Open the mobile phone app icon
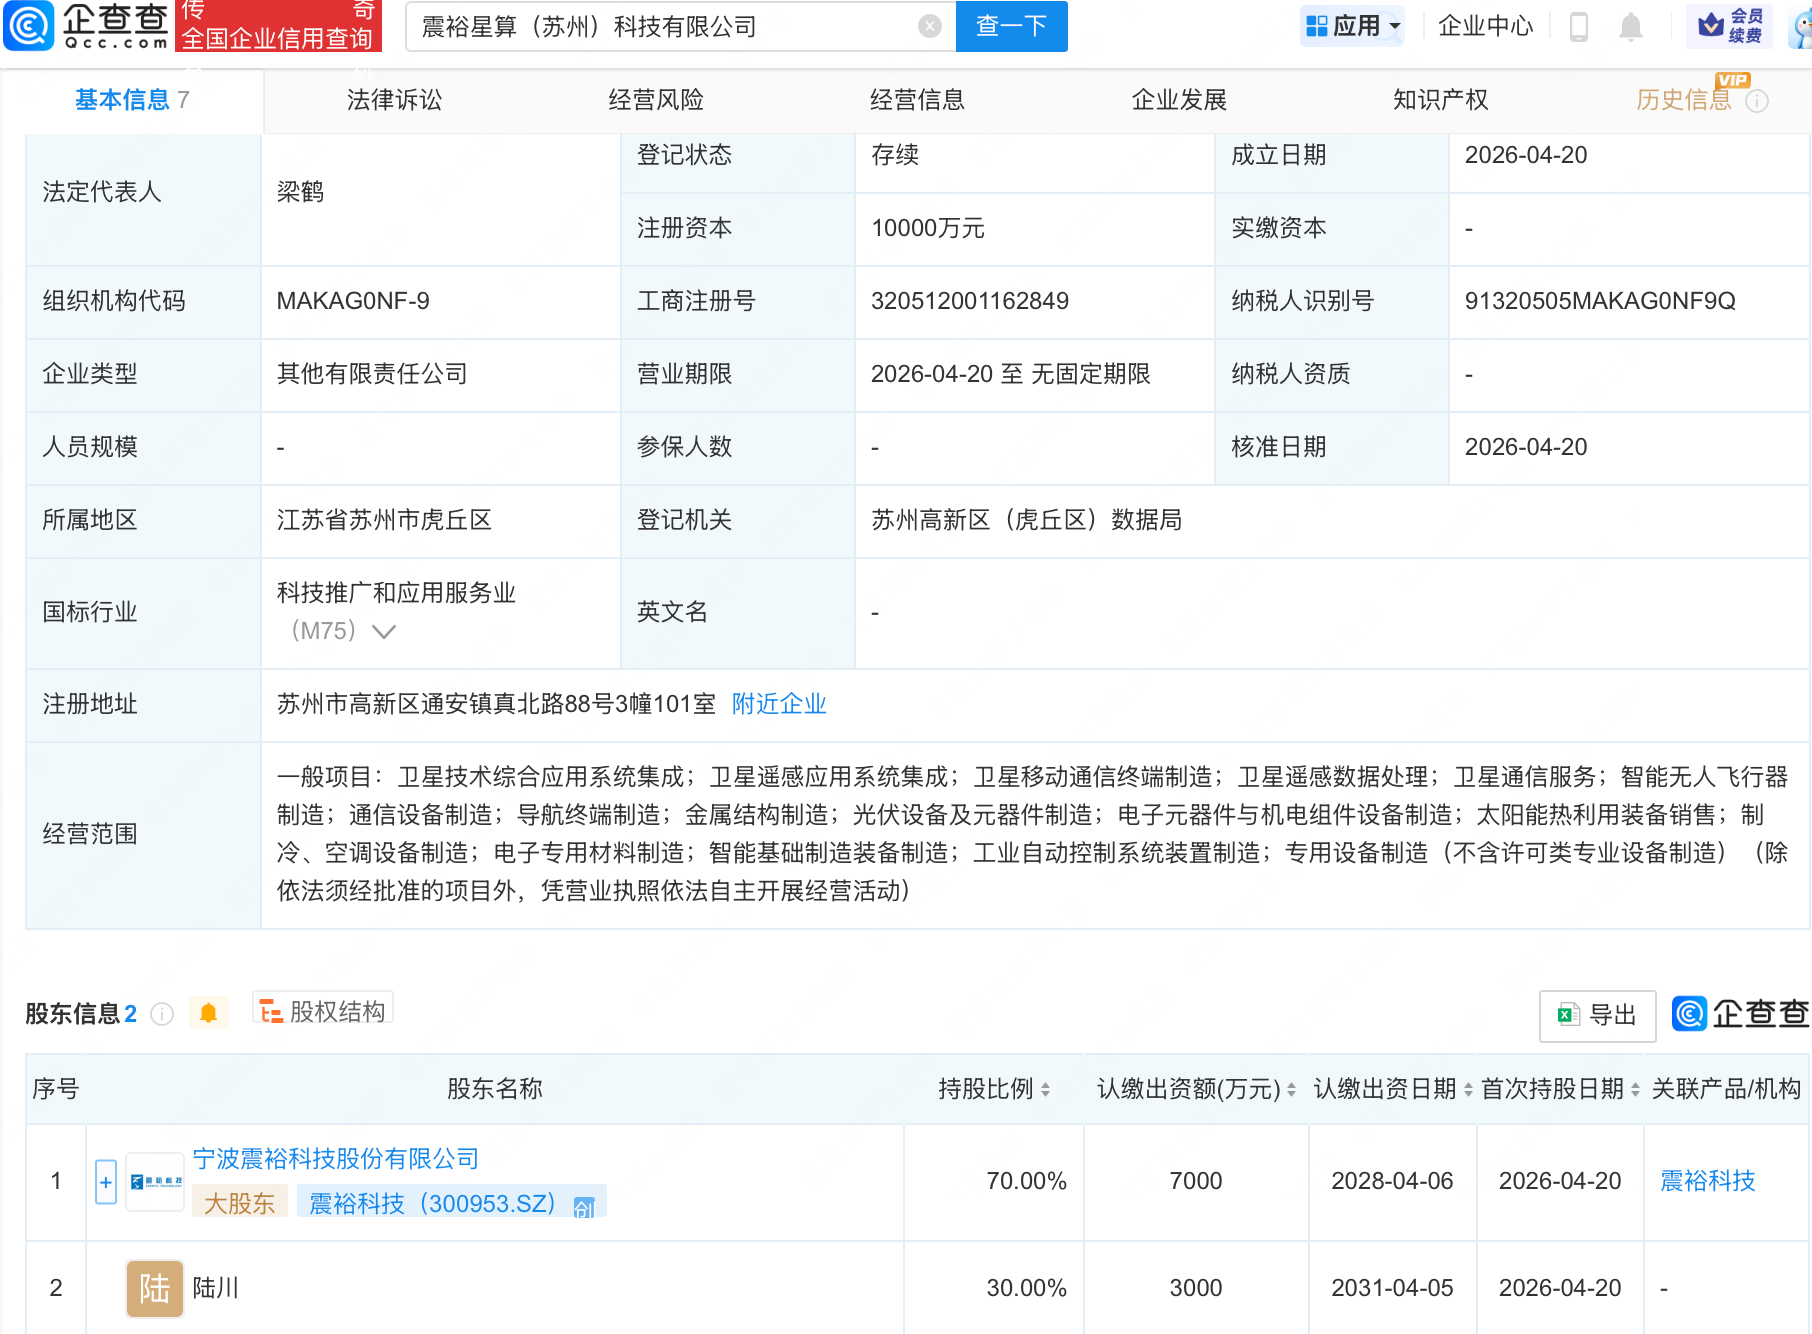 click(1579, 27)
